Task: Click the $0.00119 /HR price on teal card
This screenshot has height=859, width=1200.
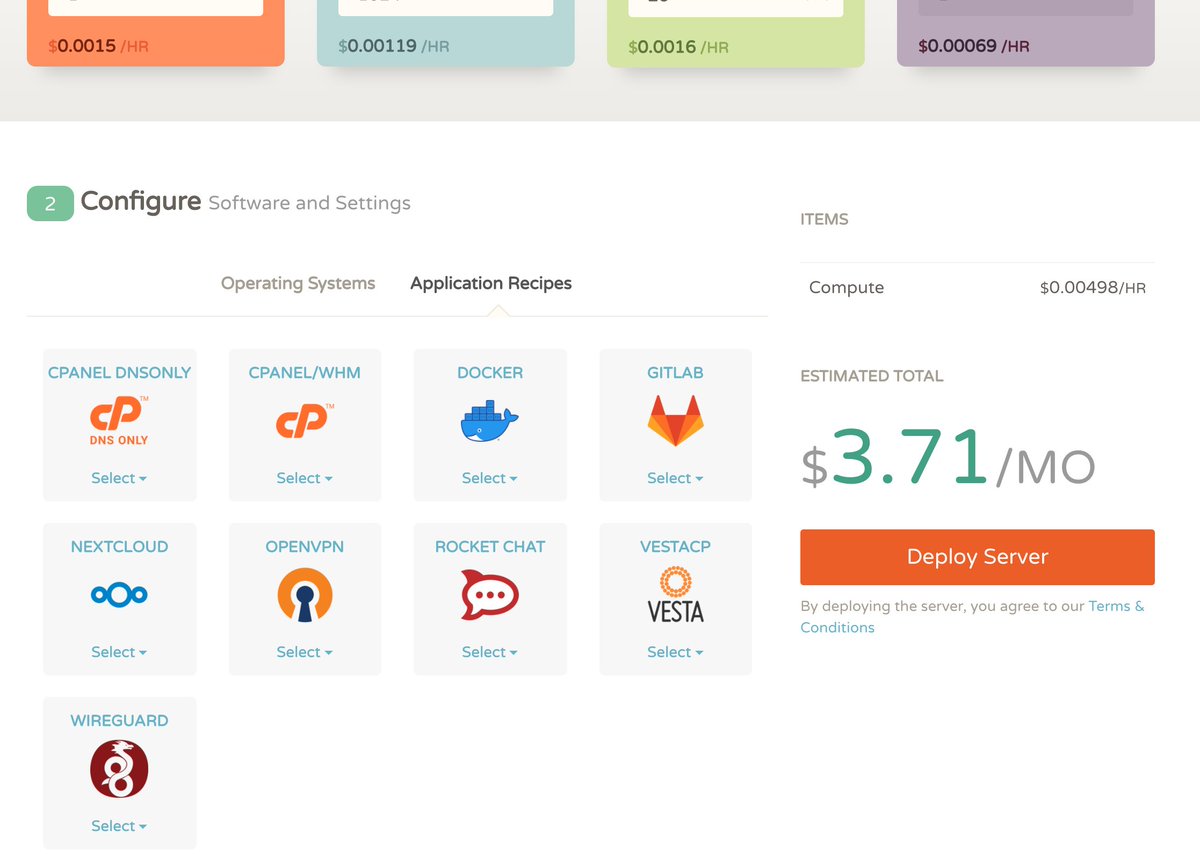Action: tap(394, 46)
